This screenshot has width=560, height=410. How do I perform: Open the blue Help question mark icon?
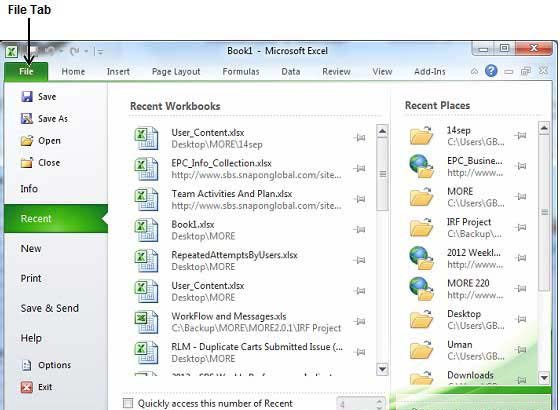[x=491, y=71]
